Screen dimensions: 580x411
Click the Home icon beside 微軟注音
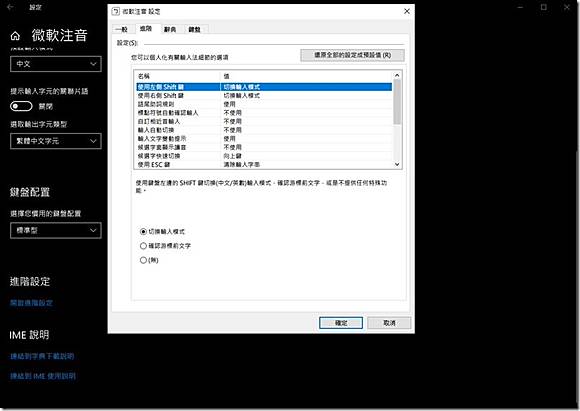click(x=15, y=36)
